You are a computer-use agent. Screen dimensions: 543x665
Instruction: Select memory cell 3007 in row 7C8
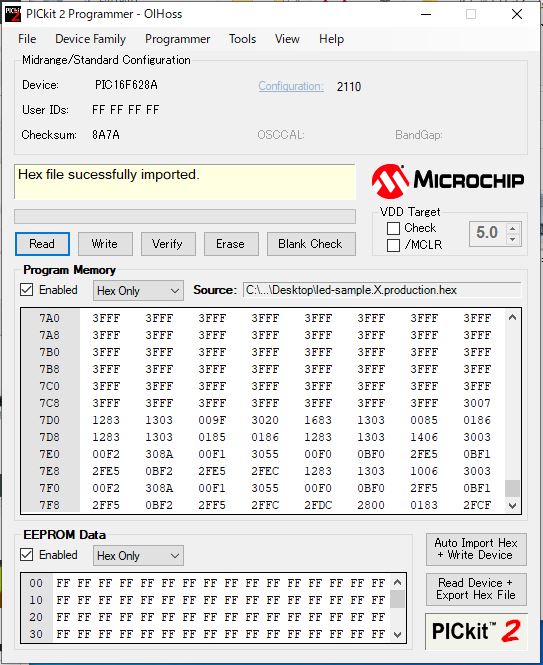477,403
